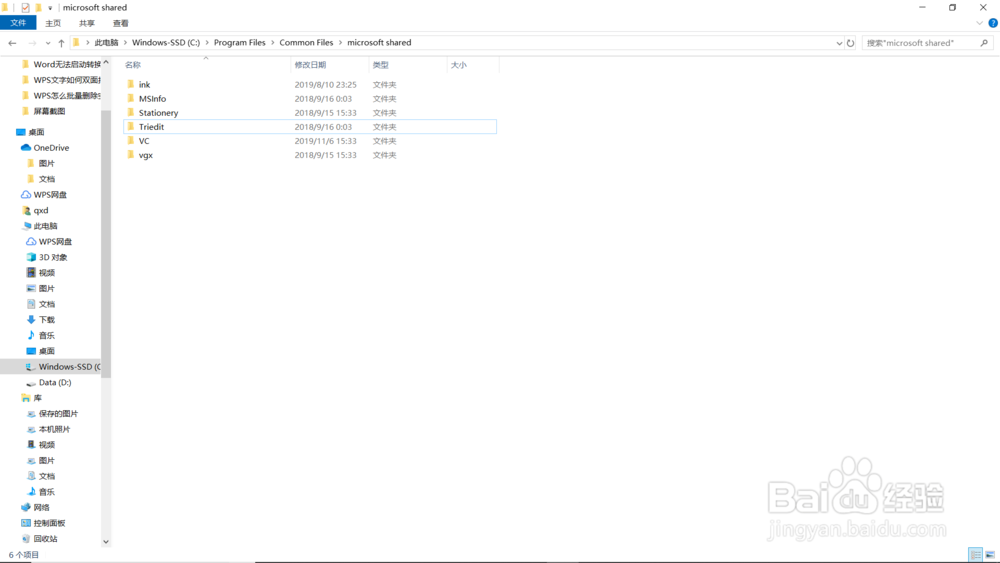Viewport: 1000px width, 563px height.
Task: Switch to details view icon in status bar
Action: 975,555
